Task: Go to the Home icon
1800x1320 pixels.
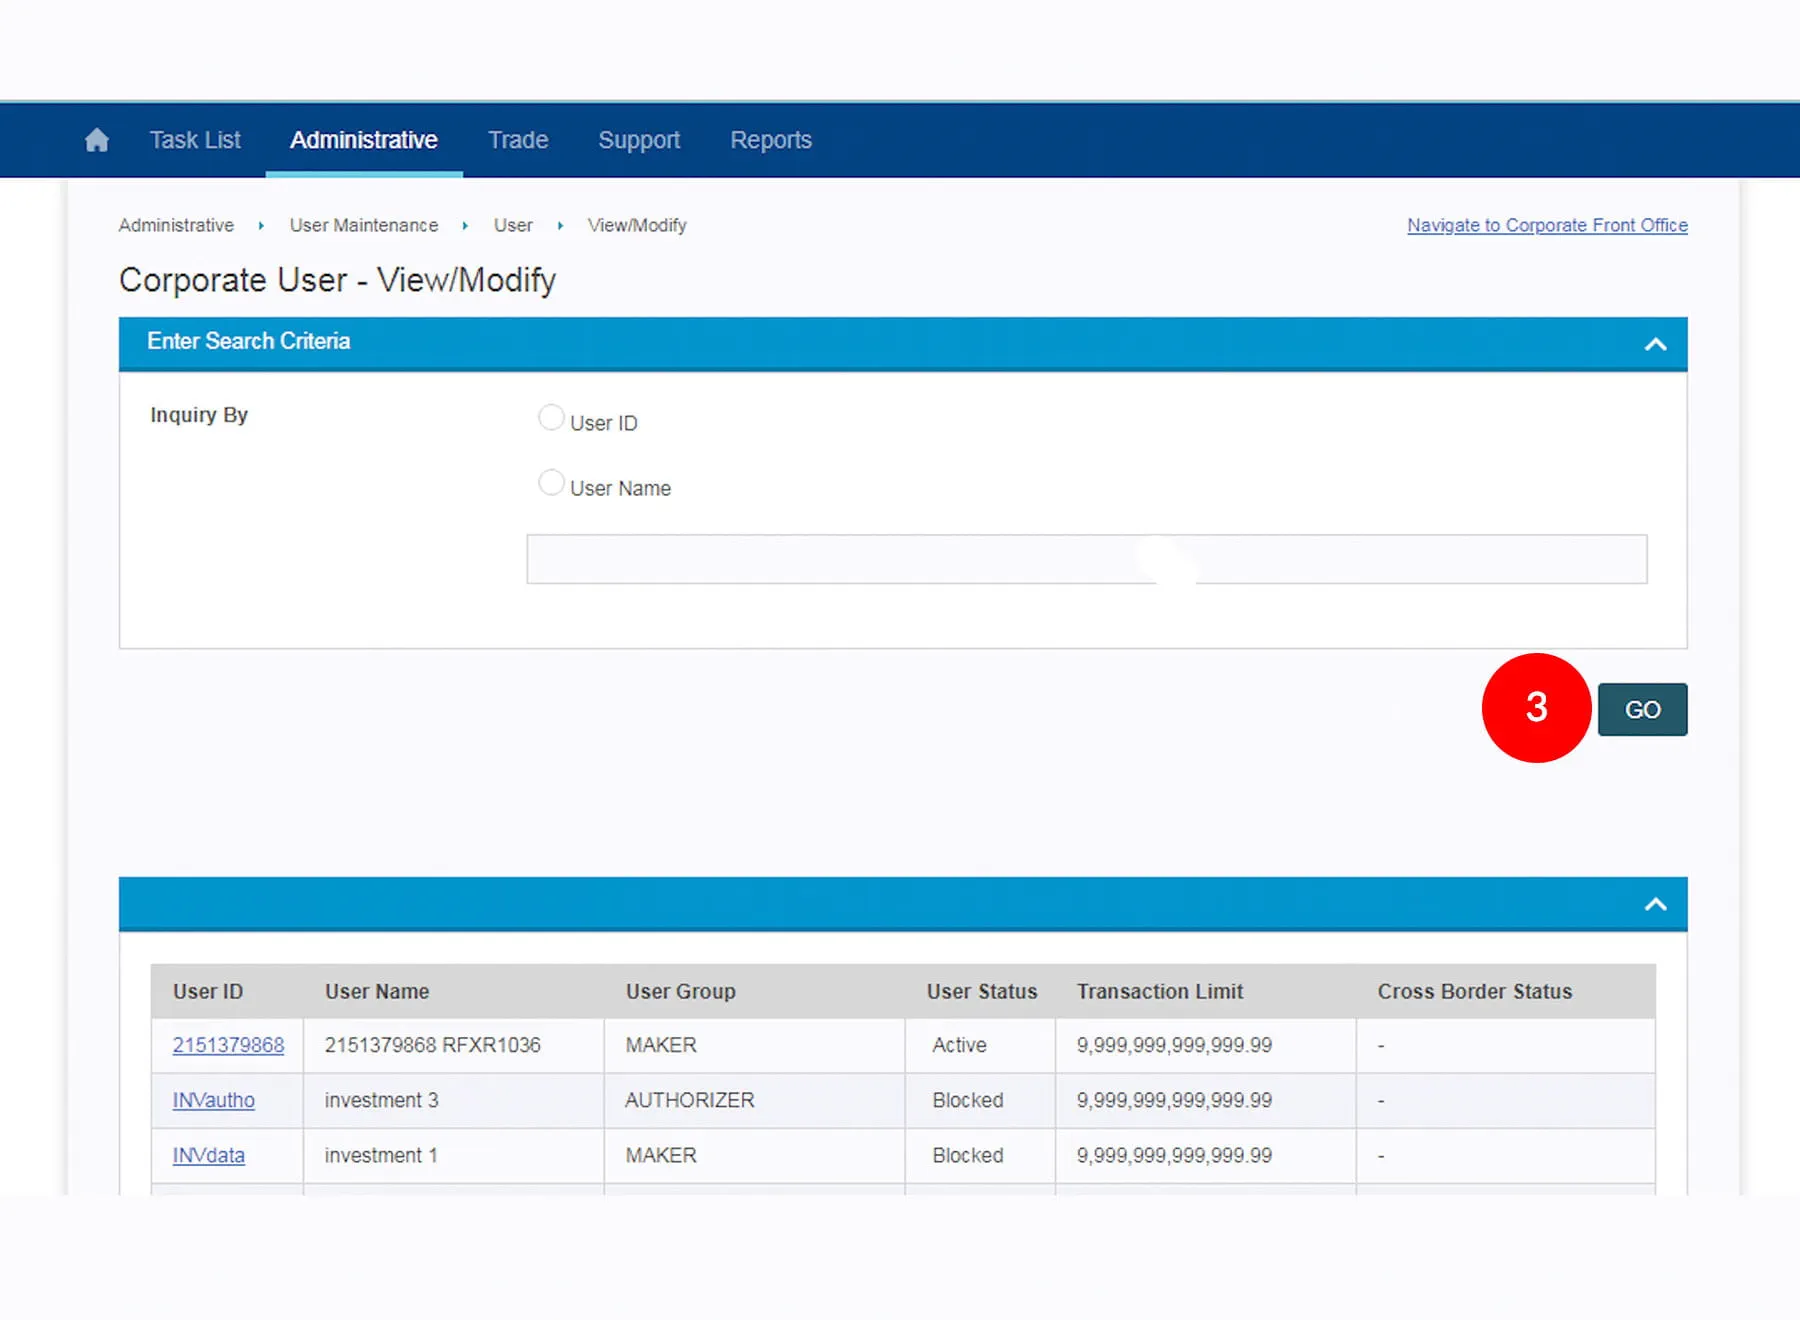Action: pos(96,140)
